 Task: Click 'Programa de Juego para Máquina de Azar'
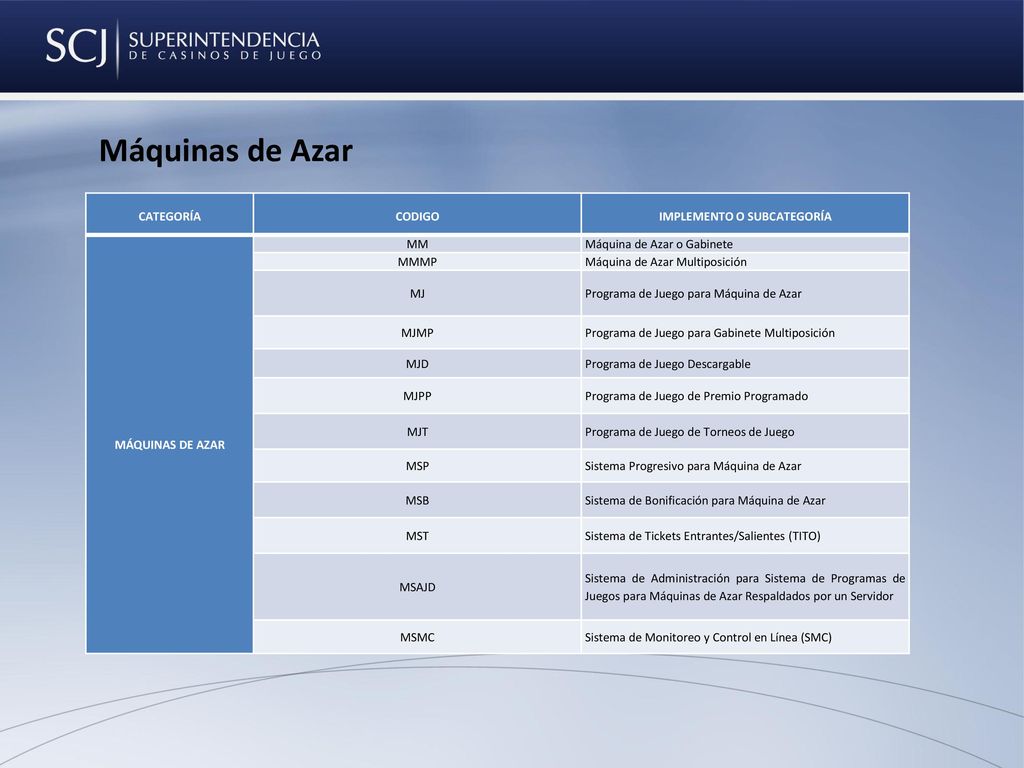click(x=693, y=294)
